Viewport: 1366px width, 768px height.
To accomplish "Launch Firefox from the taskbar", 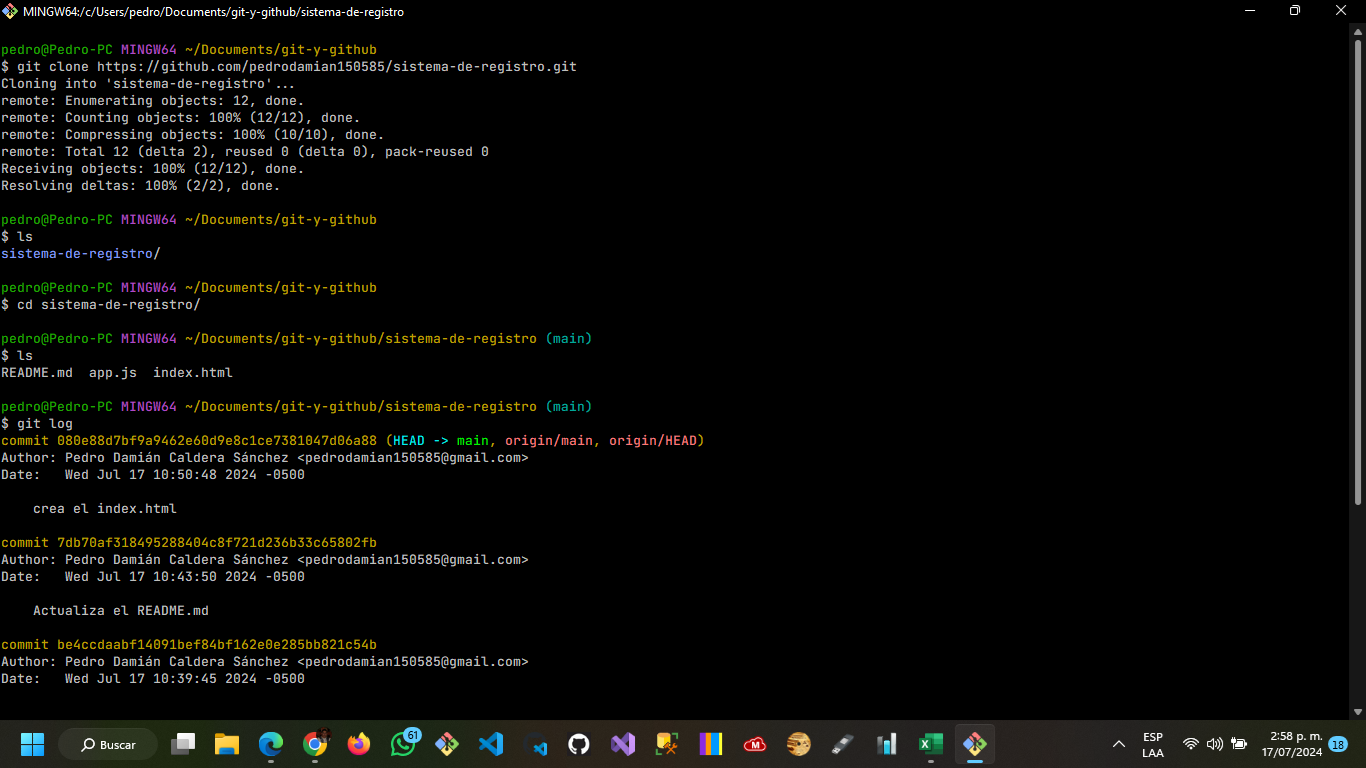I will point(359,744).
